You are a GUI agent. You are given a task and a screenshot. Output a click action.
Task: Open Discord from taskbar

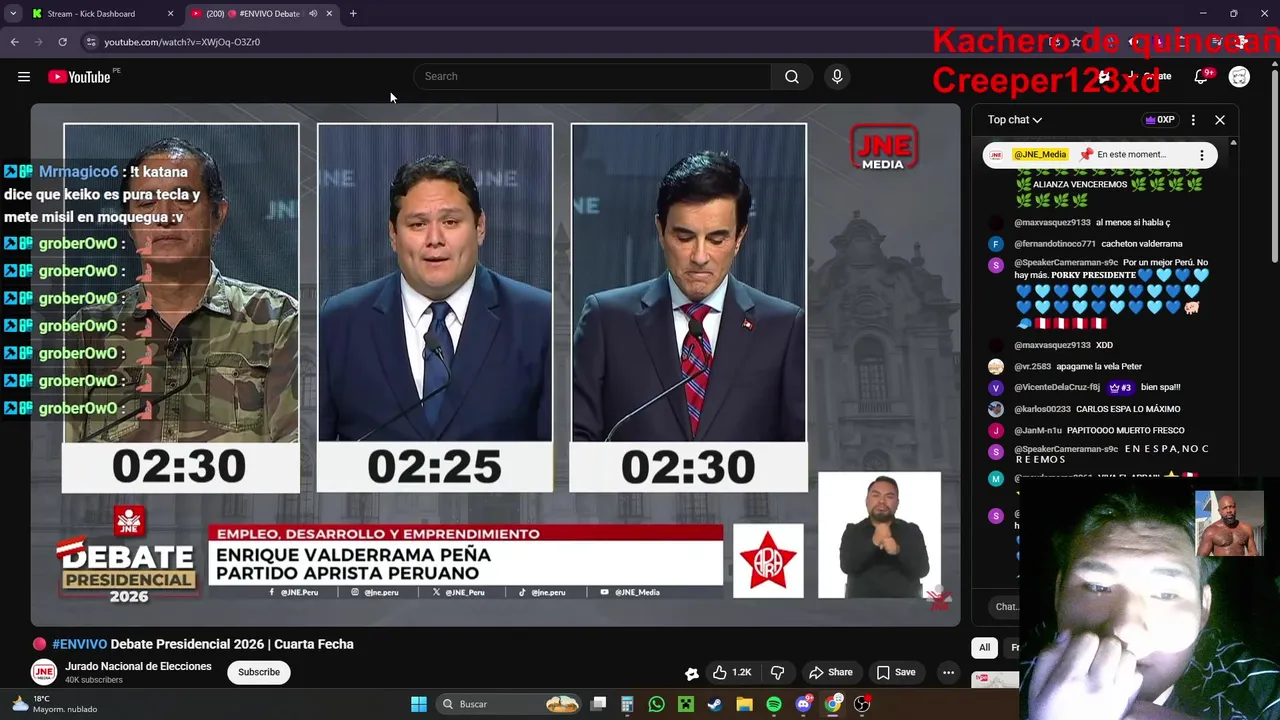803,704
